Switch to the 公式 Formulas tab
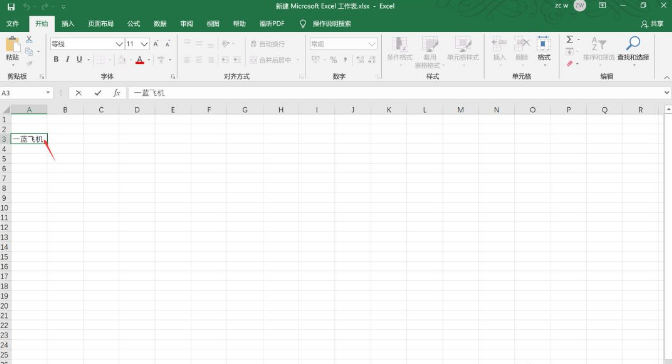Screen dimensions: 672x364 pos(133,24)
